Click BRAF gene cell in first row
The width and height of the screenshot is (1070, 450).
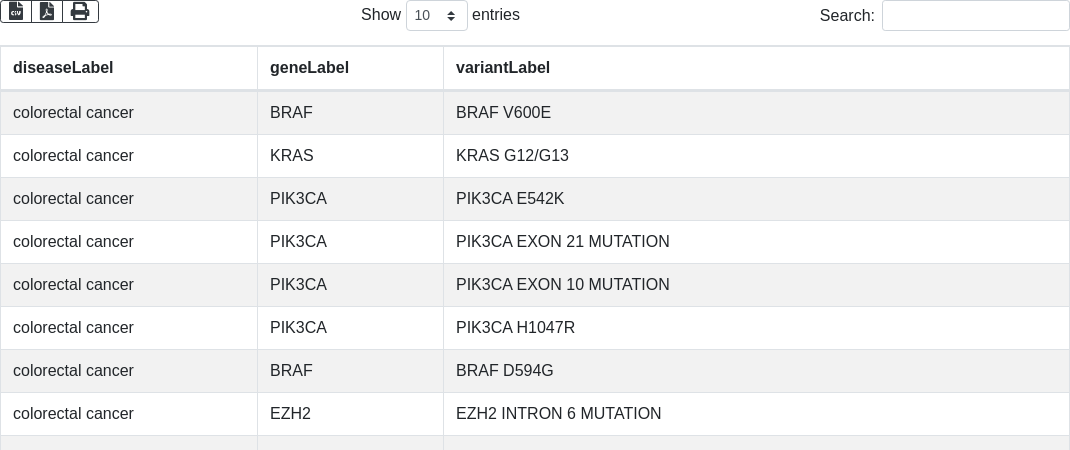click(x=350, y=113)
